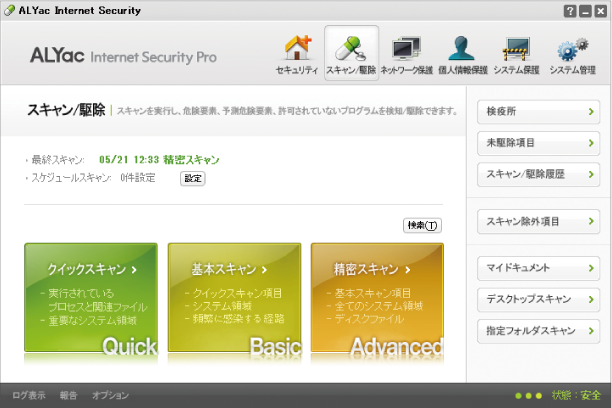Screen dimensions: 612x408
Task: Click the 設定 schedule button
Action: 193,178
